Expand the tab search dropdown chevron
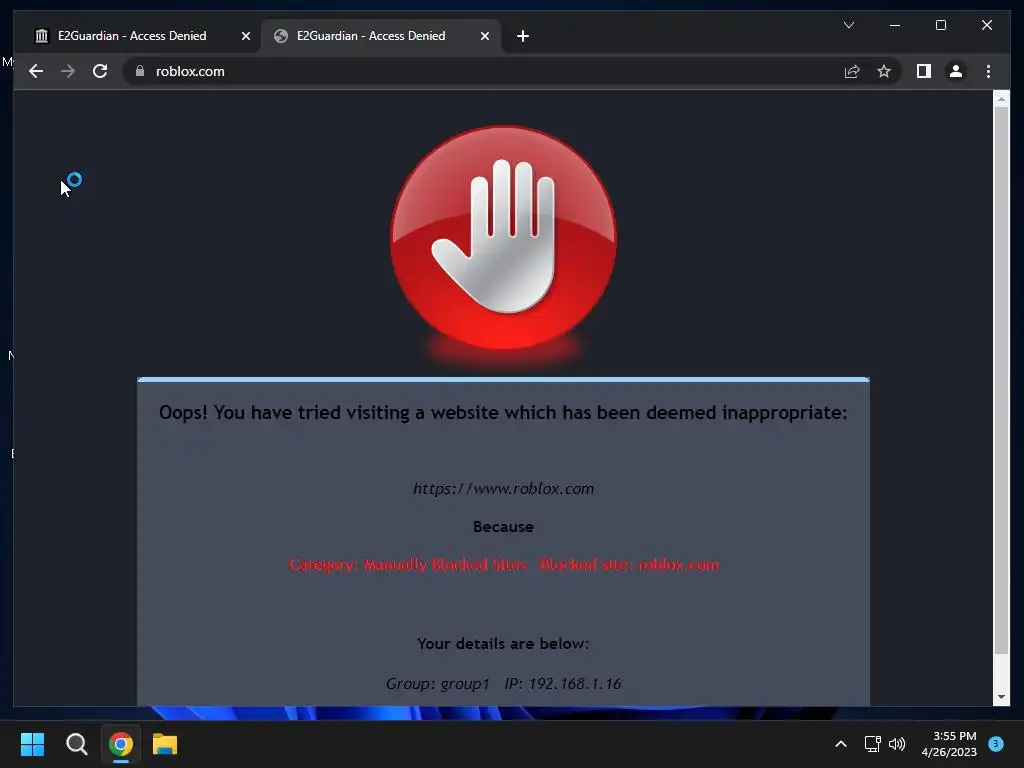 [x=849, y=25]
